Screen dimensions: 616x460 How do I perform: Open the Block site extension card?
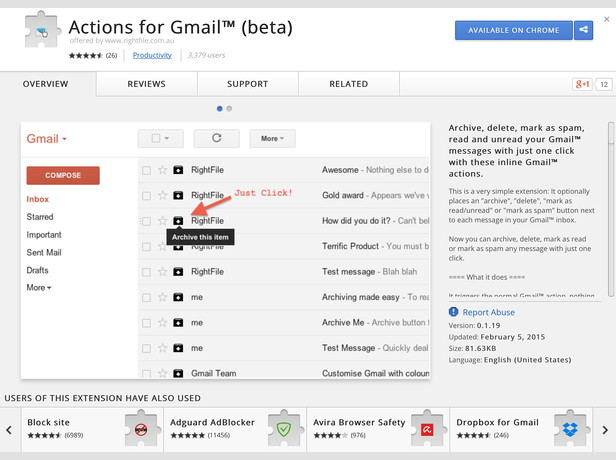point(92,430)
